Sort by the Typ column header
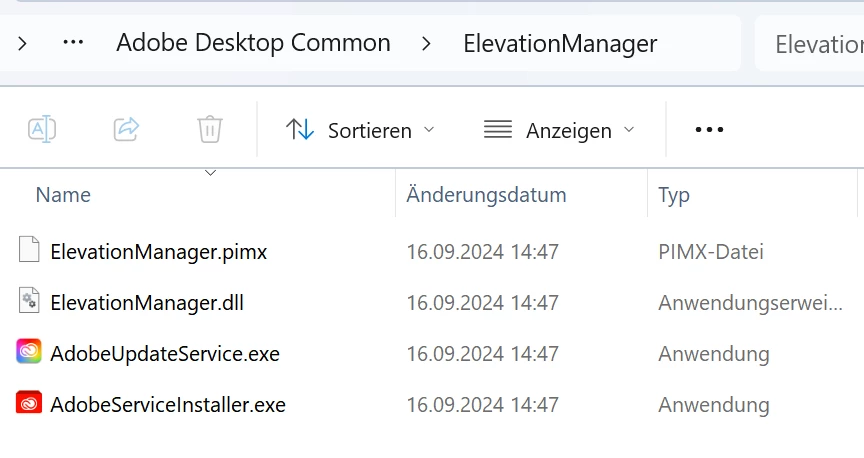This screenshot has width=864, height=458. 673,196
